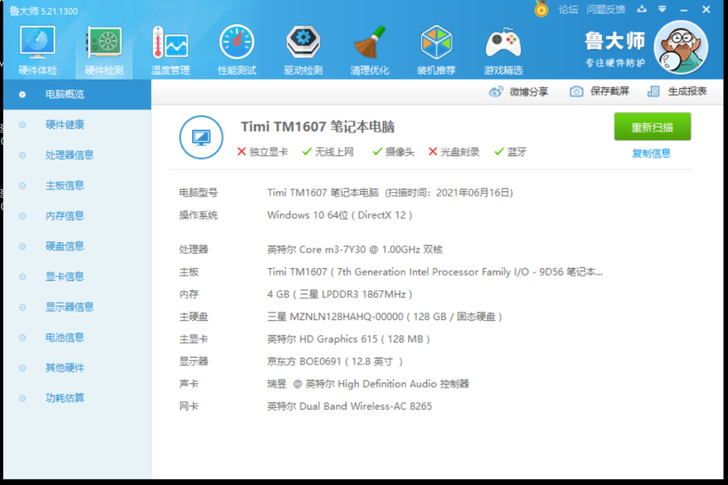The image size is (728, 485).
Task: Open 游戏精选 gamepad icon
Action: coord(503,51)
